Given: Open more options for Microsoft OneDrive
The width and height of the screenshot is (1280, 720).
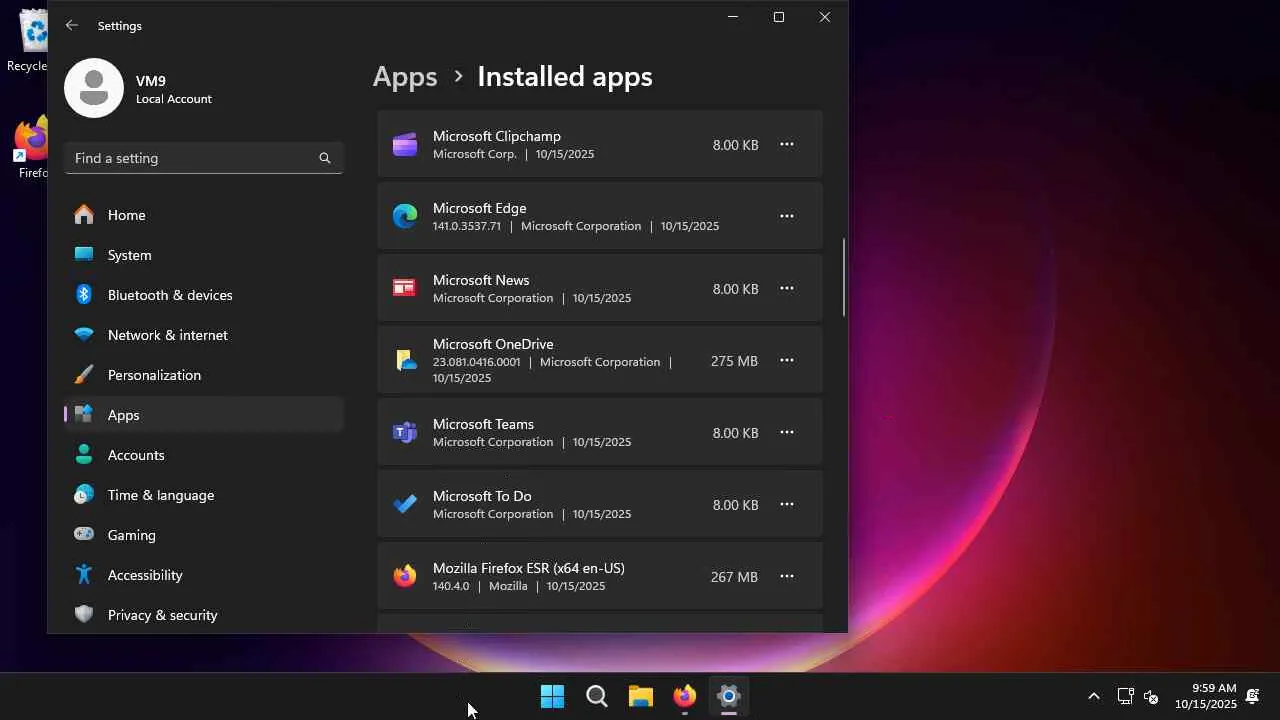Looking at the screenshot, I should (787, 361).
